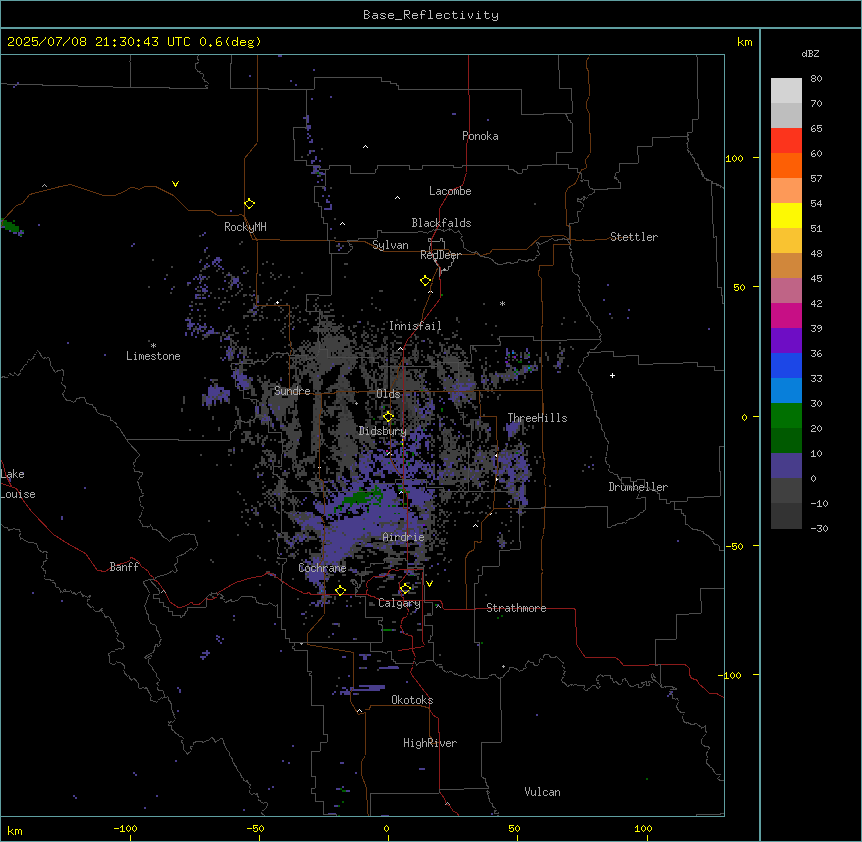862x842 pixels.
Task: Click the 50 tick label on the bottom axis
Action: [x=514, y=828]
